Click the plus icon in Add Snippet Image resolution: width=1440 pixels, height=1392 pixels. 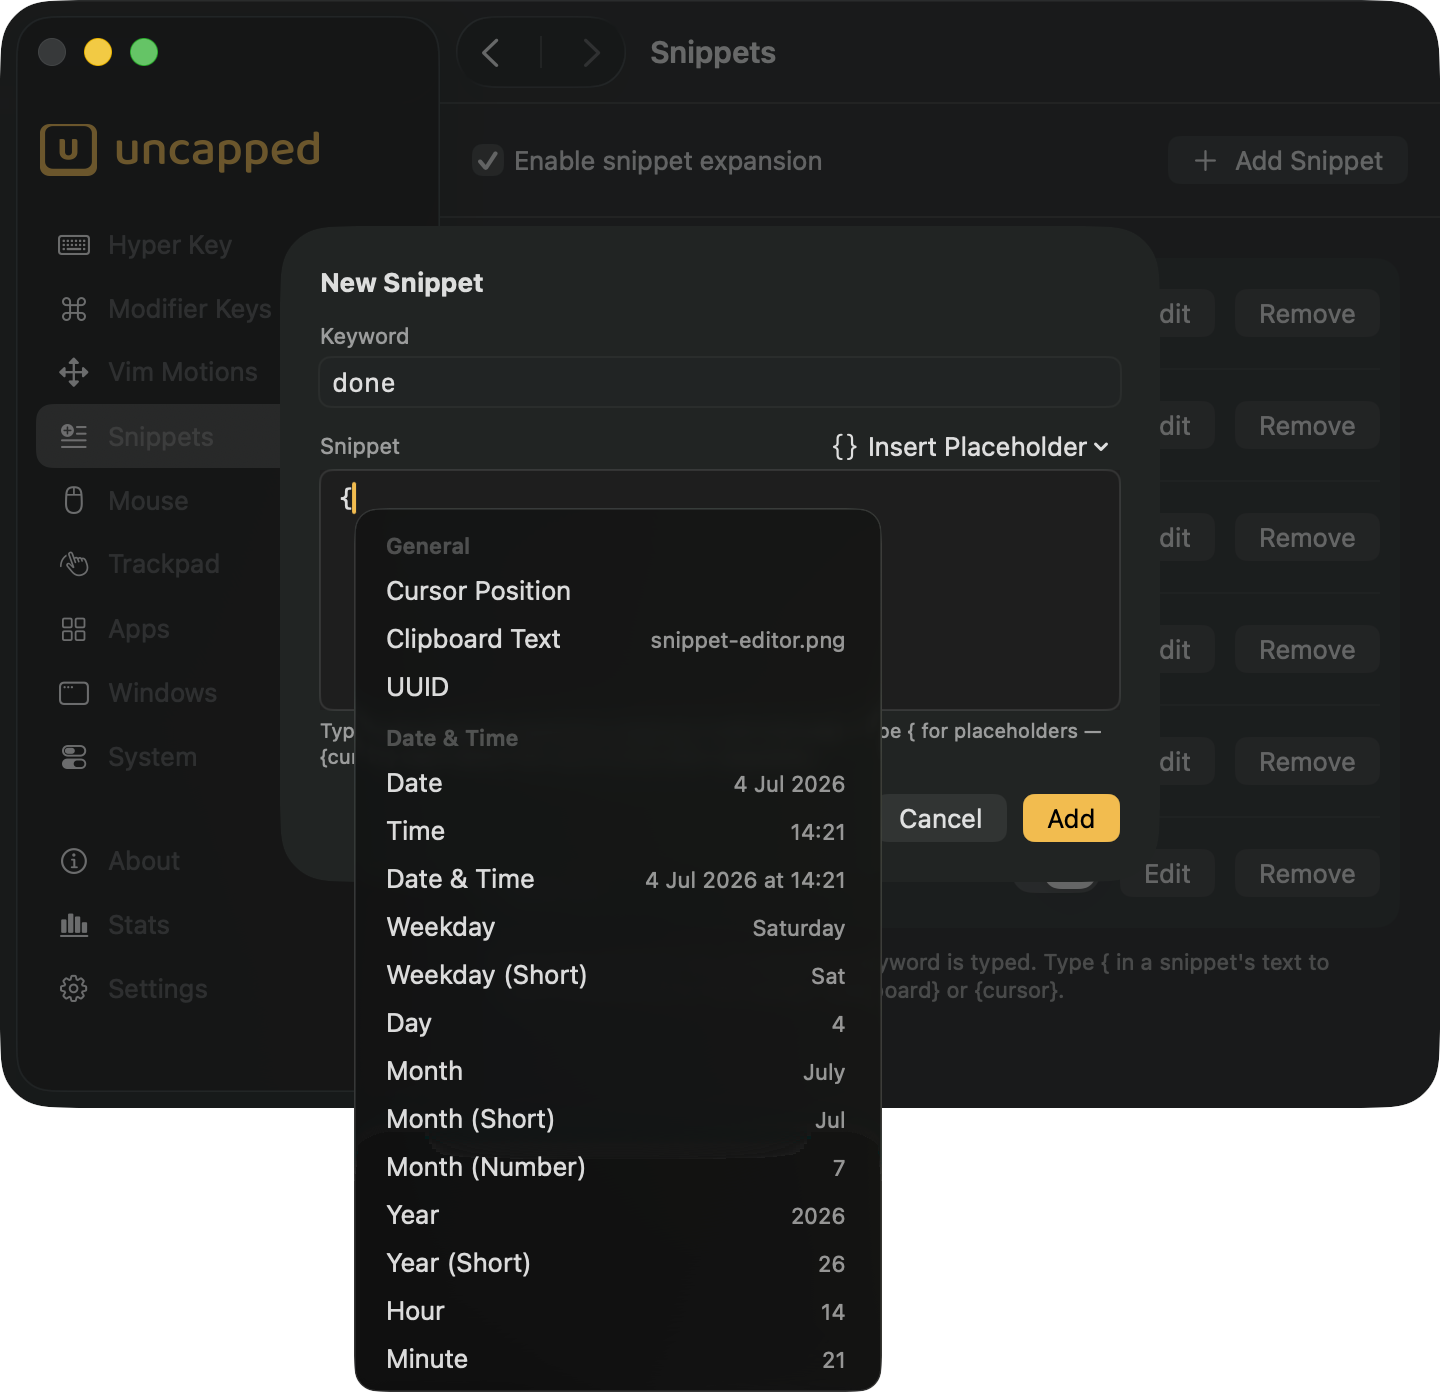[1206, 161]
